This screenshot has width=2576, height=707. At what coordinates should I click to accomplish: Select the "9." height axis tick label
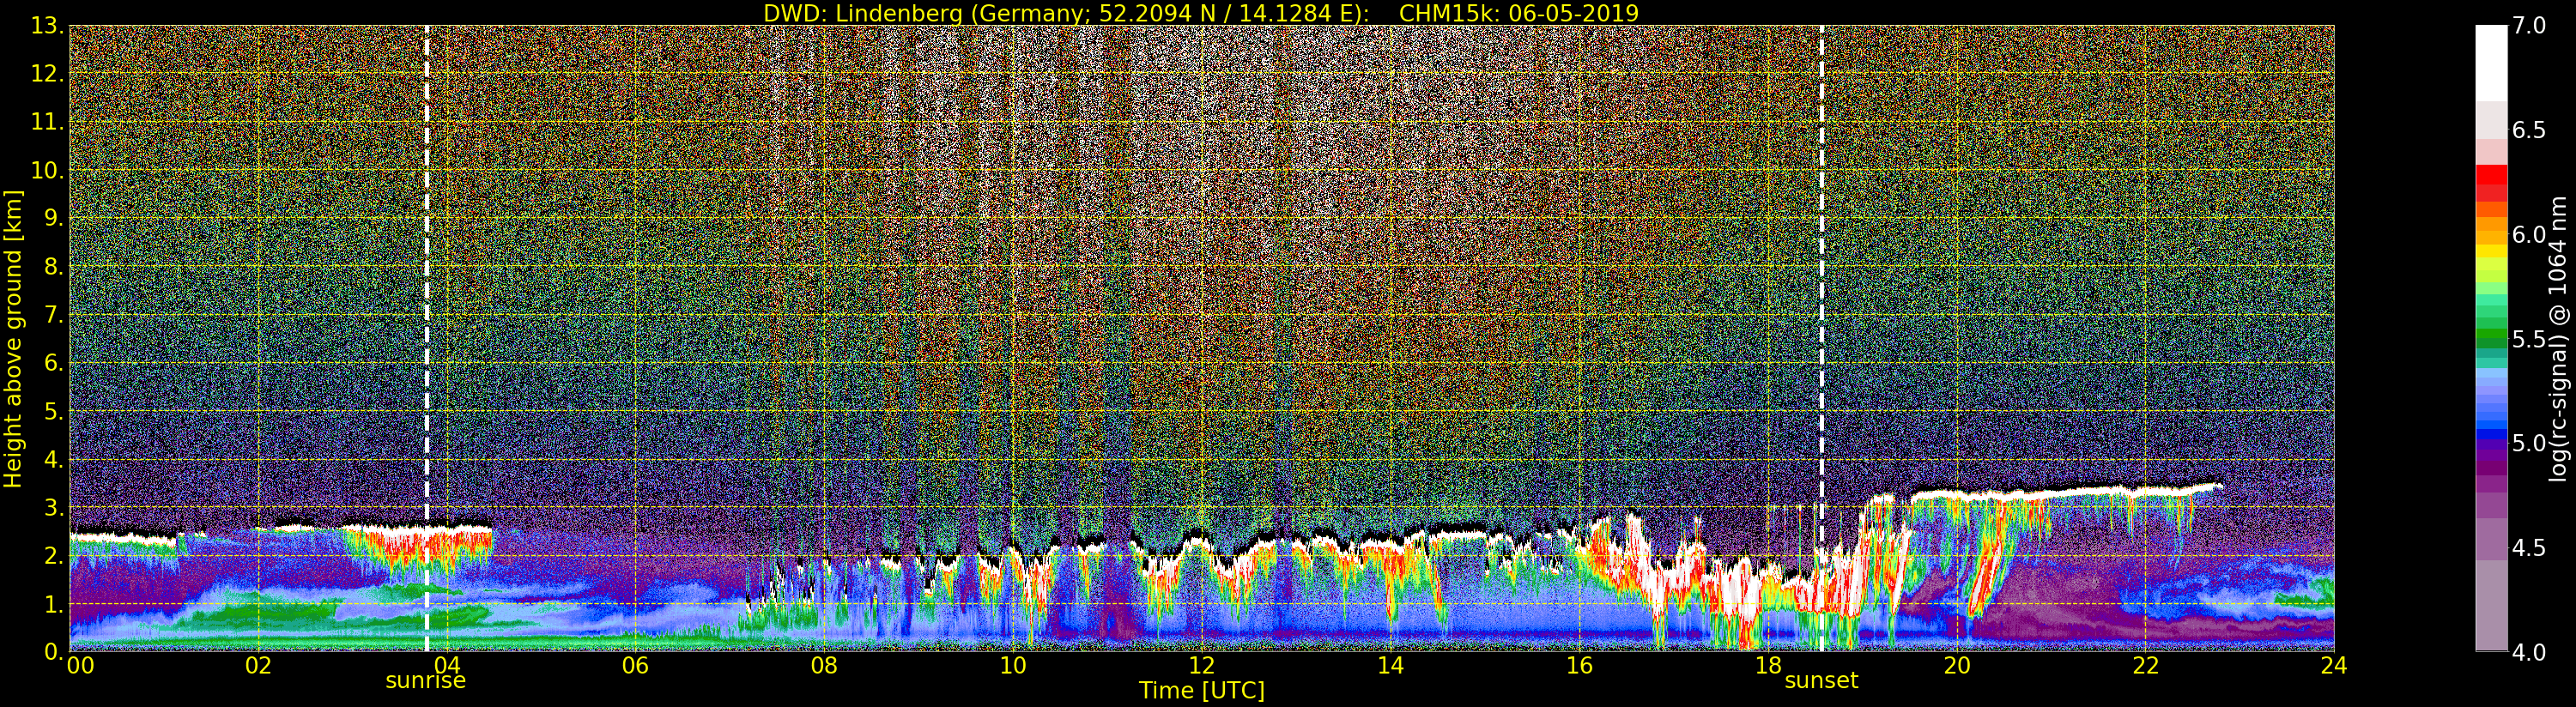53,219
